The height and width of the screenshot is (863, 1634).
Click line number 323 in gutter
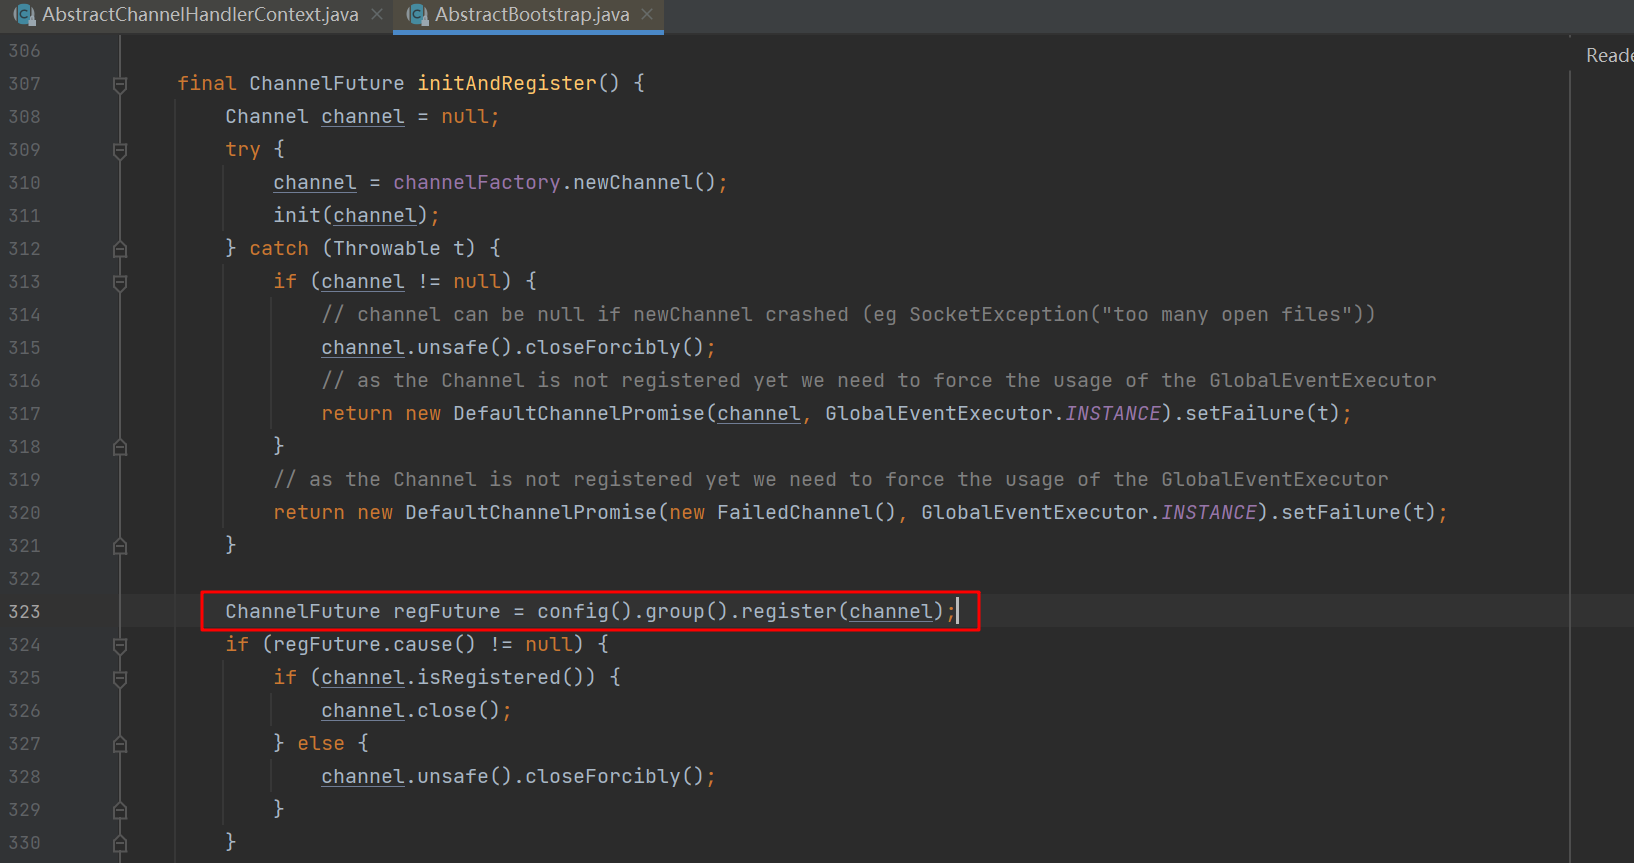[x=25, y=612]
